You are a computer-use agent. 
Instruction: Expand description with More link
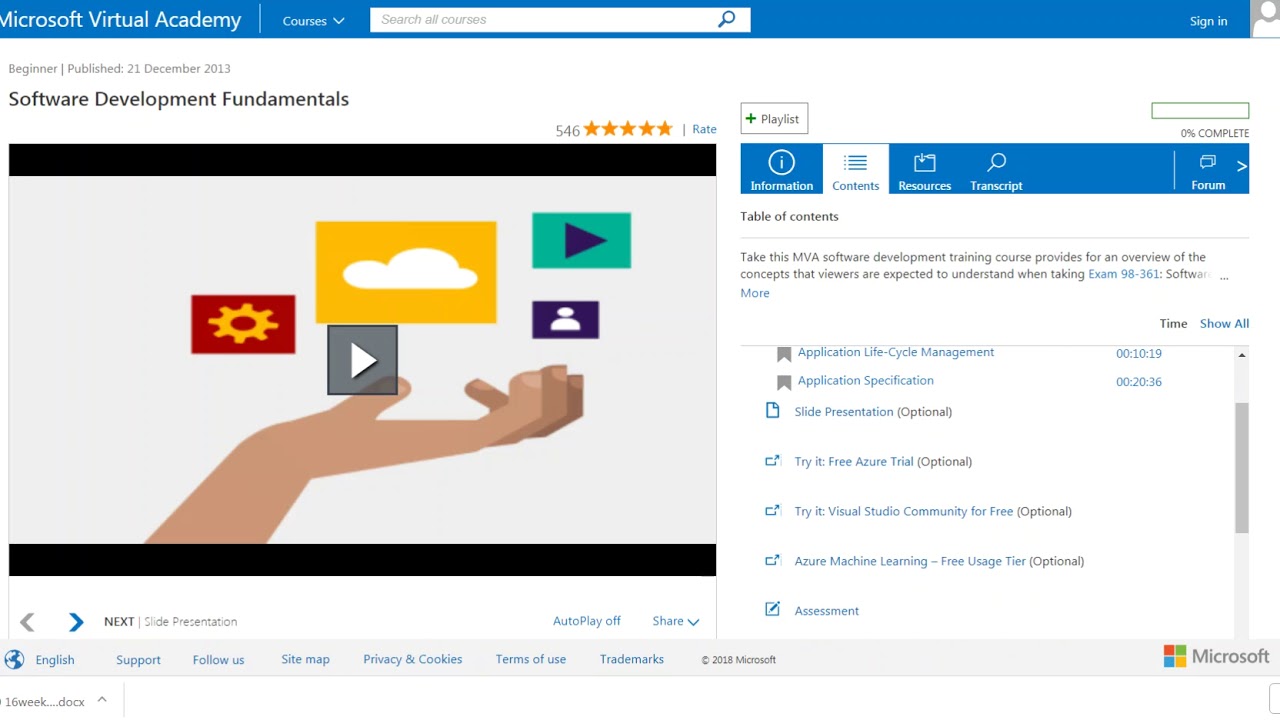[x=755, y=293]
